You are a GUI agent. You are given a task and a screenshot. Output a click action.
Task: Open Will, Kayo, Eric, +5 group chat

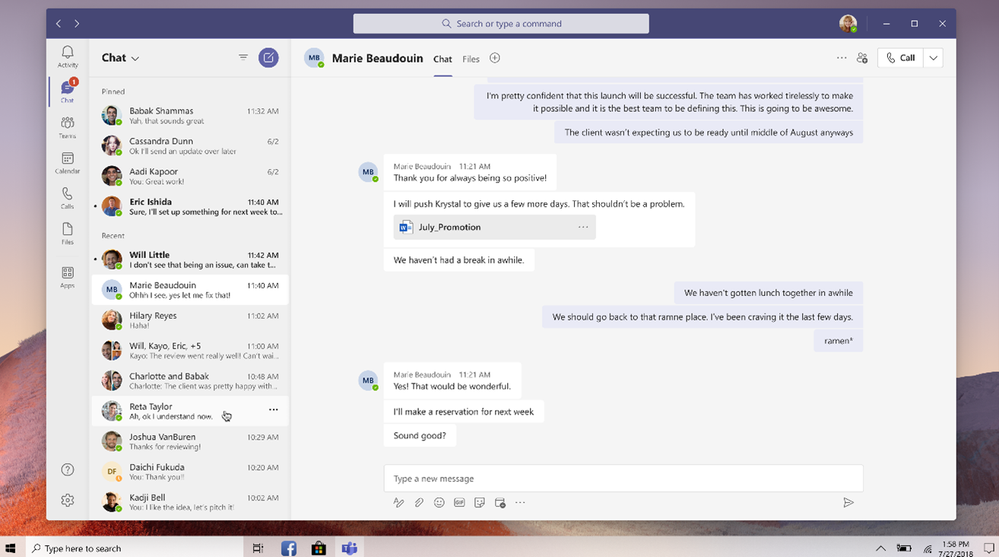pos(190,351)
